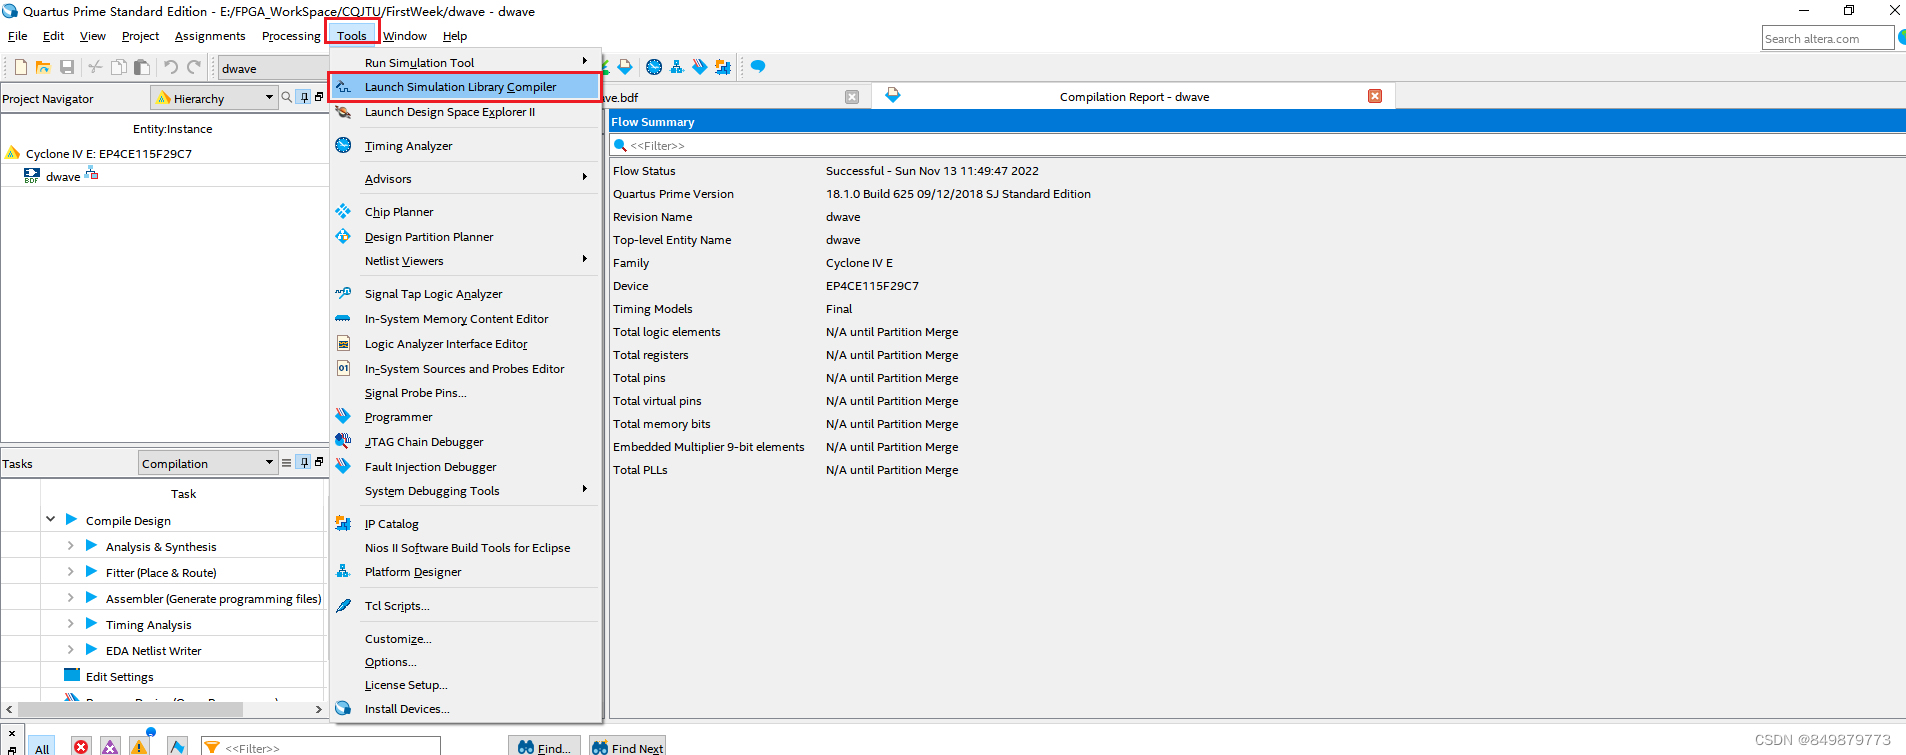
Task: Toggle the critical warning messages filter
Action: coord(110,747)
